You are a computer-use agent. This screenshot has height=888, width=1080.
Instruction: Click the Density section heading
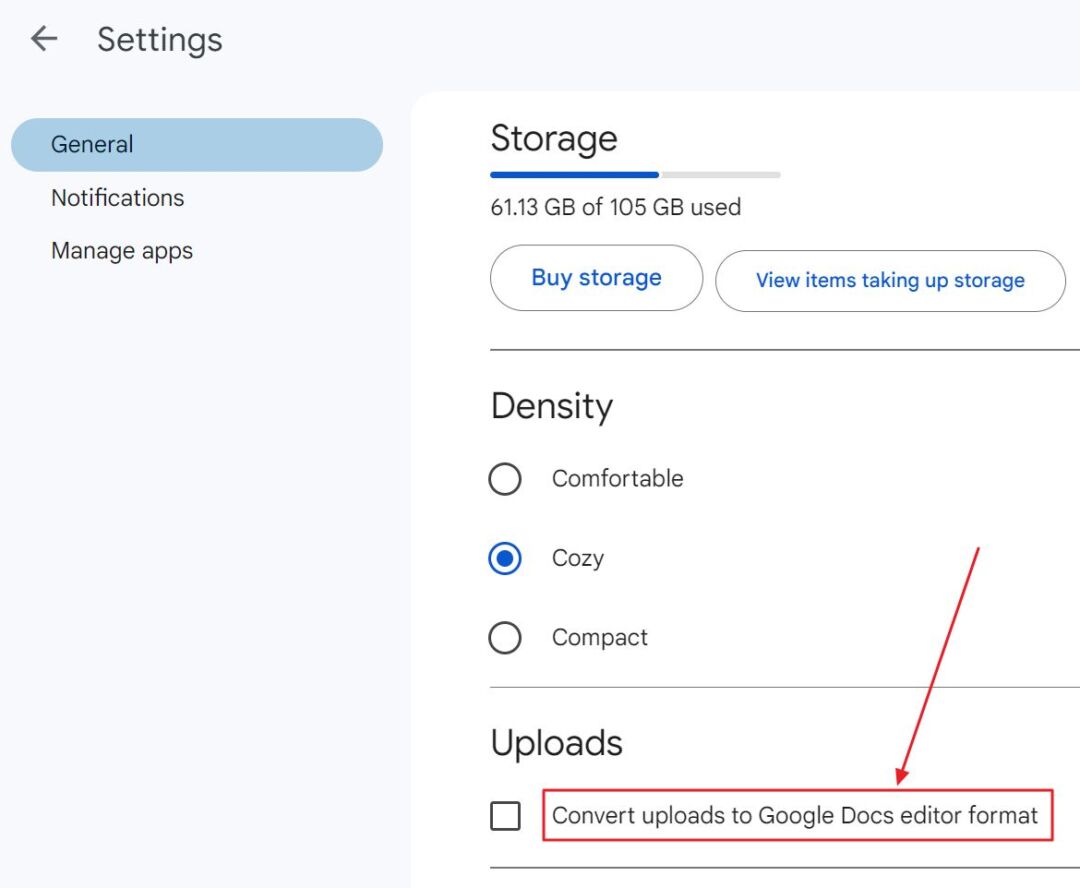coord(552,407)
